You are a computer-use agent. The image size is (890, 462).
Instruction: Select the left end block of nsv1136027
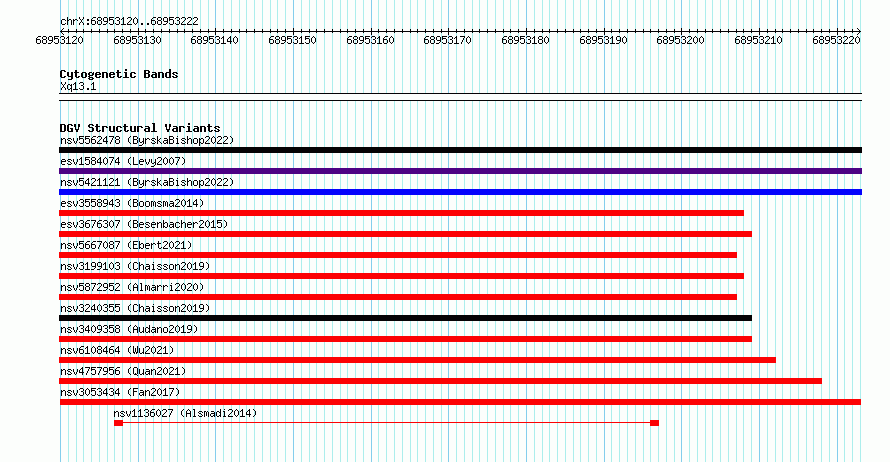(x=118, y=423)
